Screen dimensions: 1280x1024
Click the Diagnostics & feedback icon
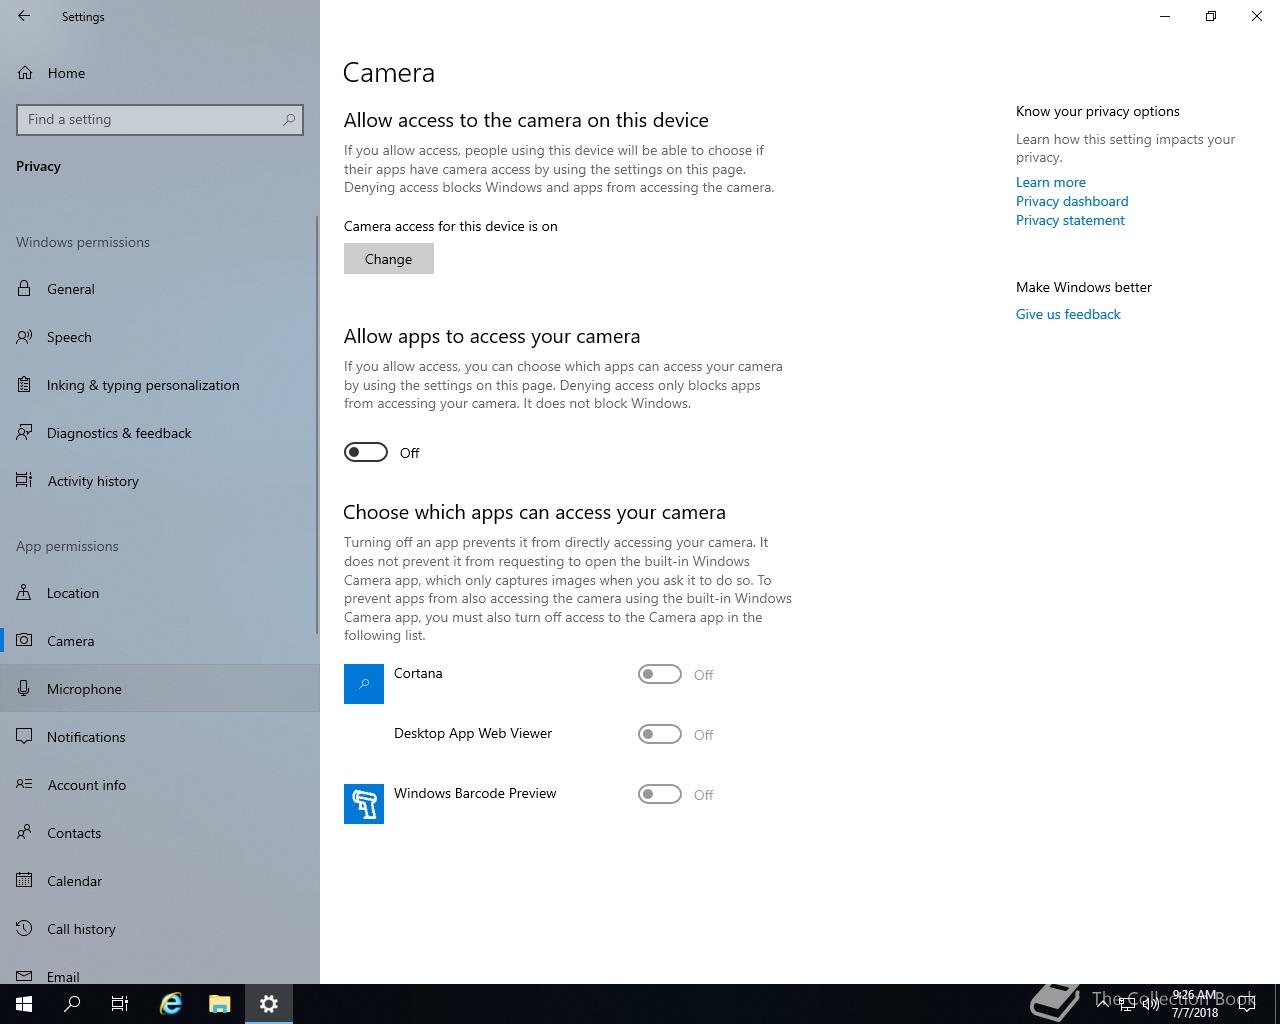(24, 433)
